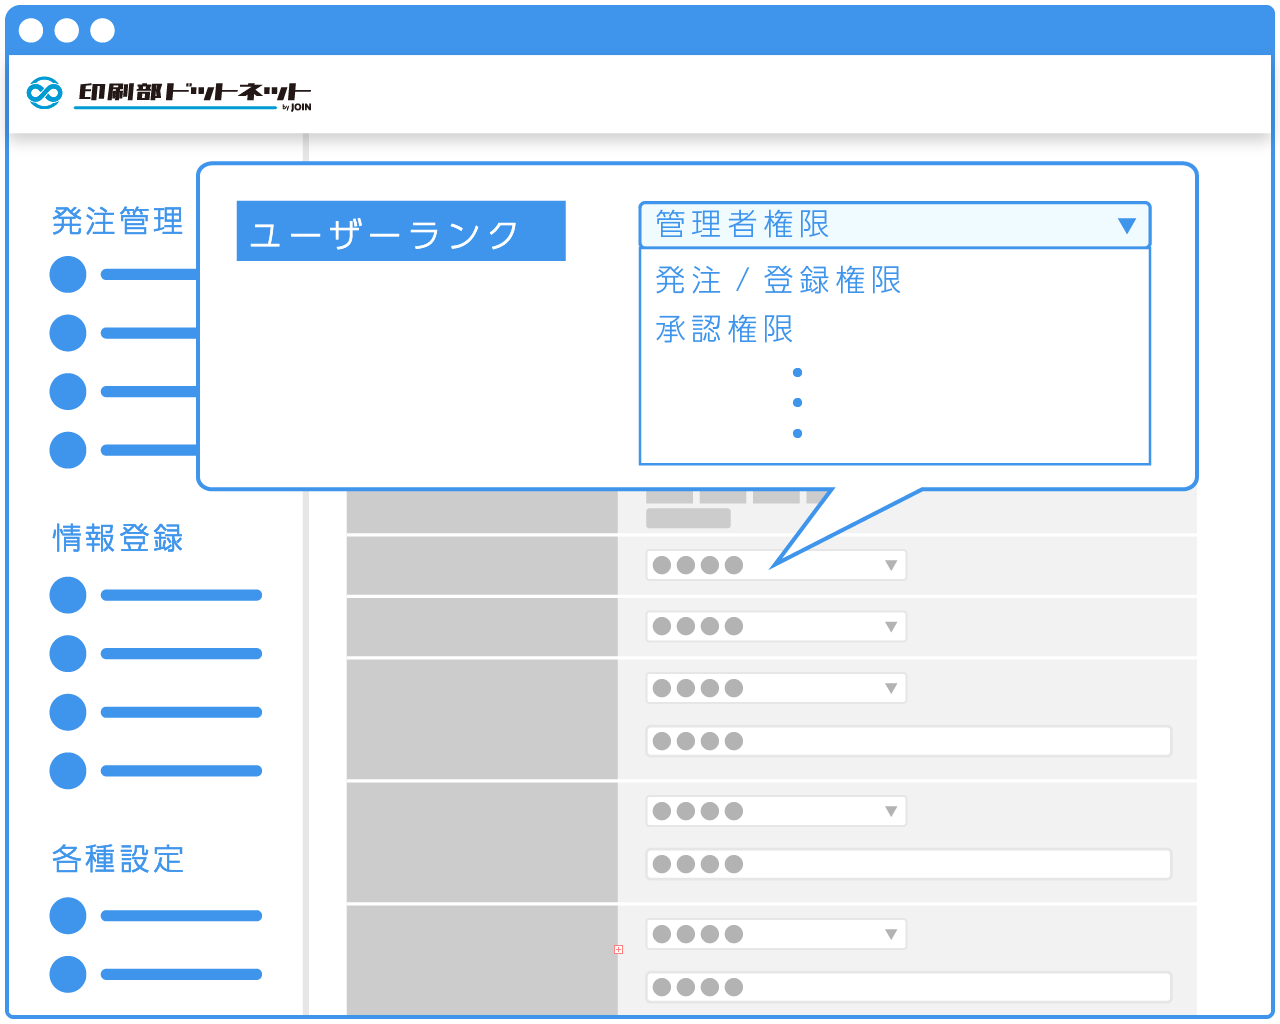
Task: Expand the second placeholder dropdown in the form
Action: (x=776, y=626)
